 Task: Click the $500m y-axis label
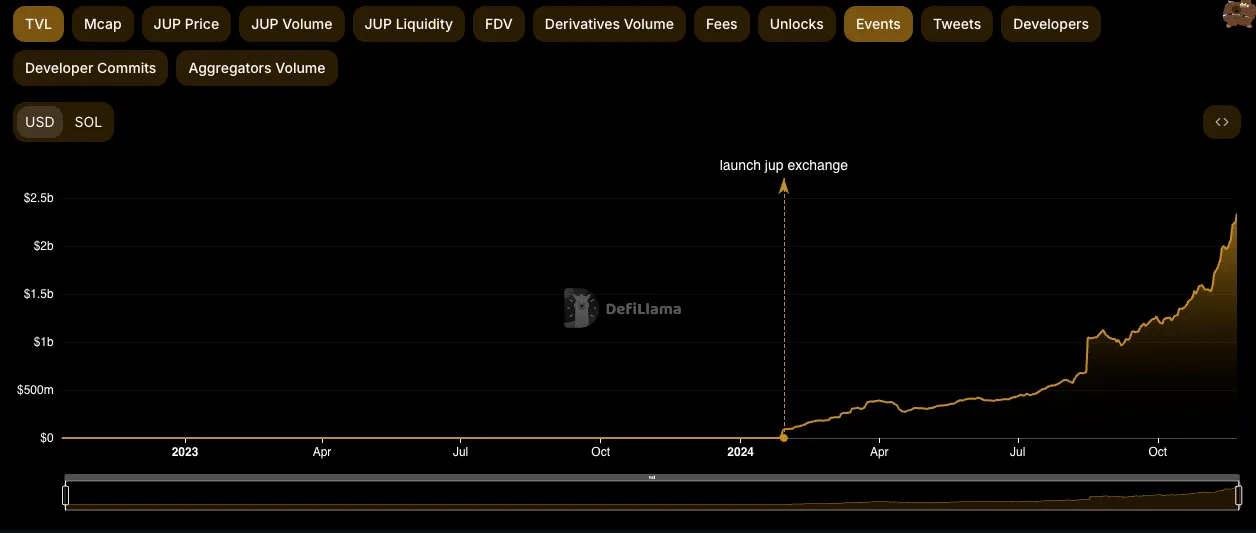point(35,390)
